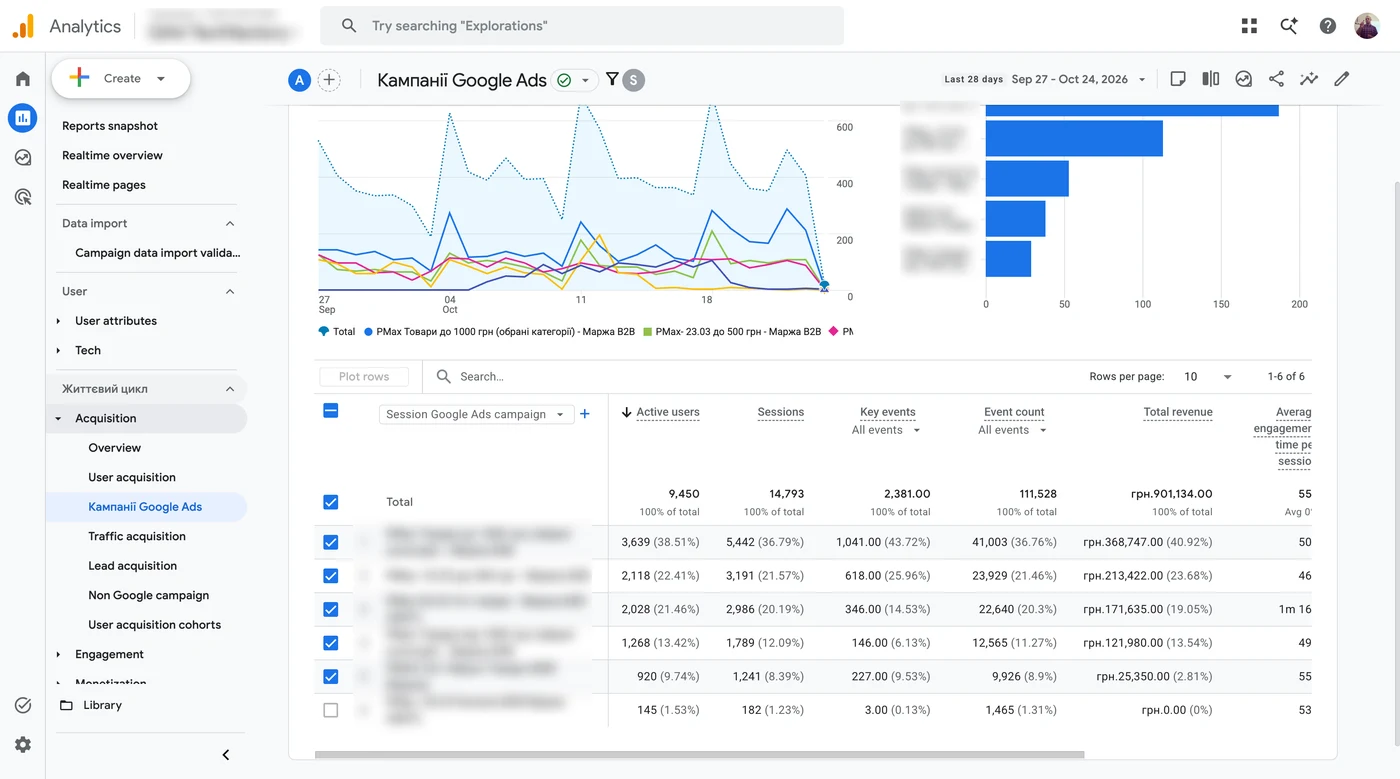Open Traffic acquisition report
Viewport: 1400px width, 779px height.
pyautogui.click(x=137, y=537)
